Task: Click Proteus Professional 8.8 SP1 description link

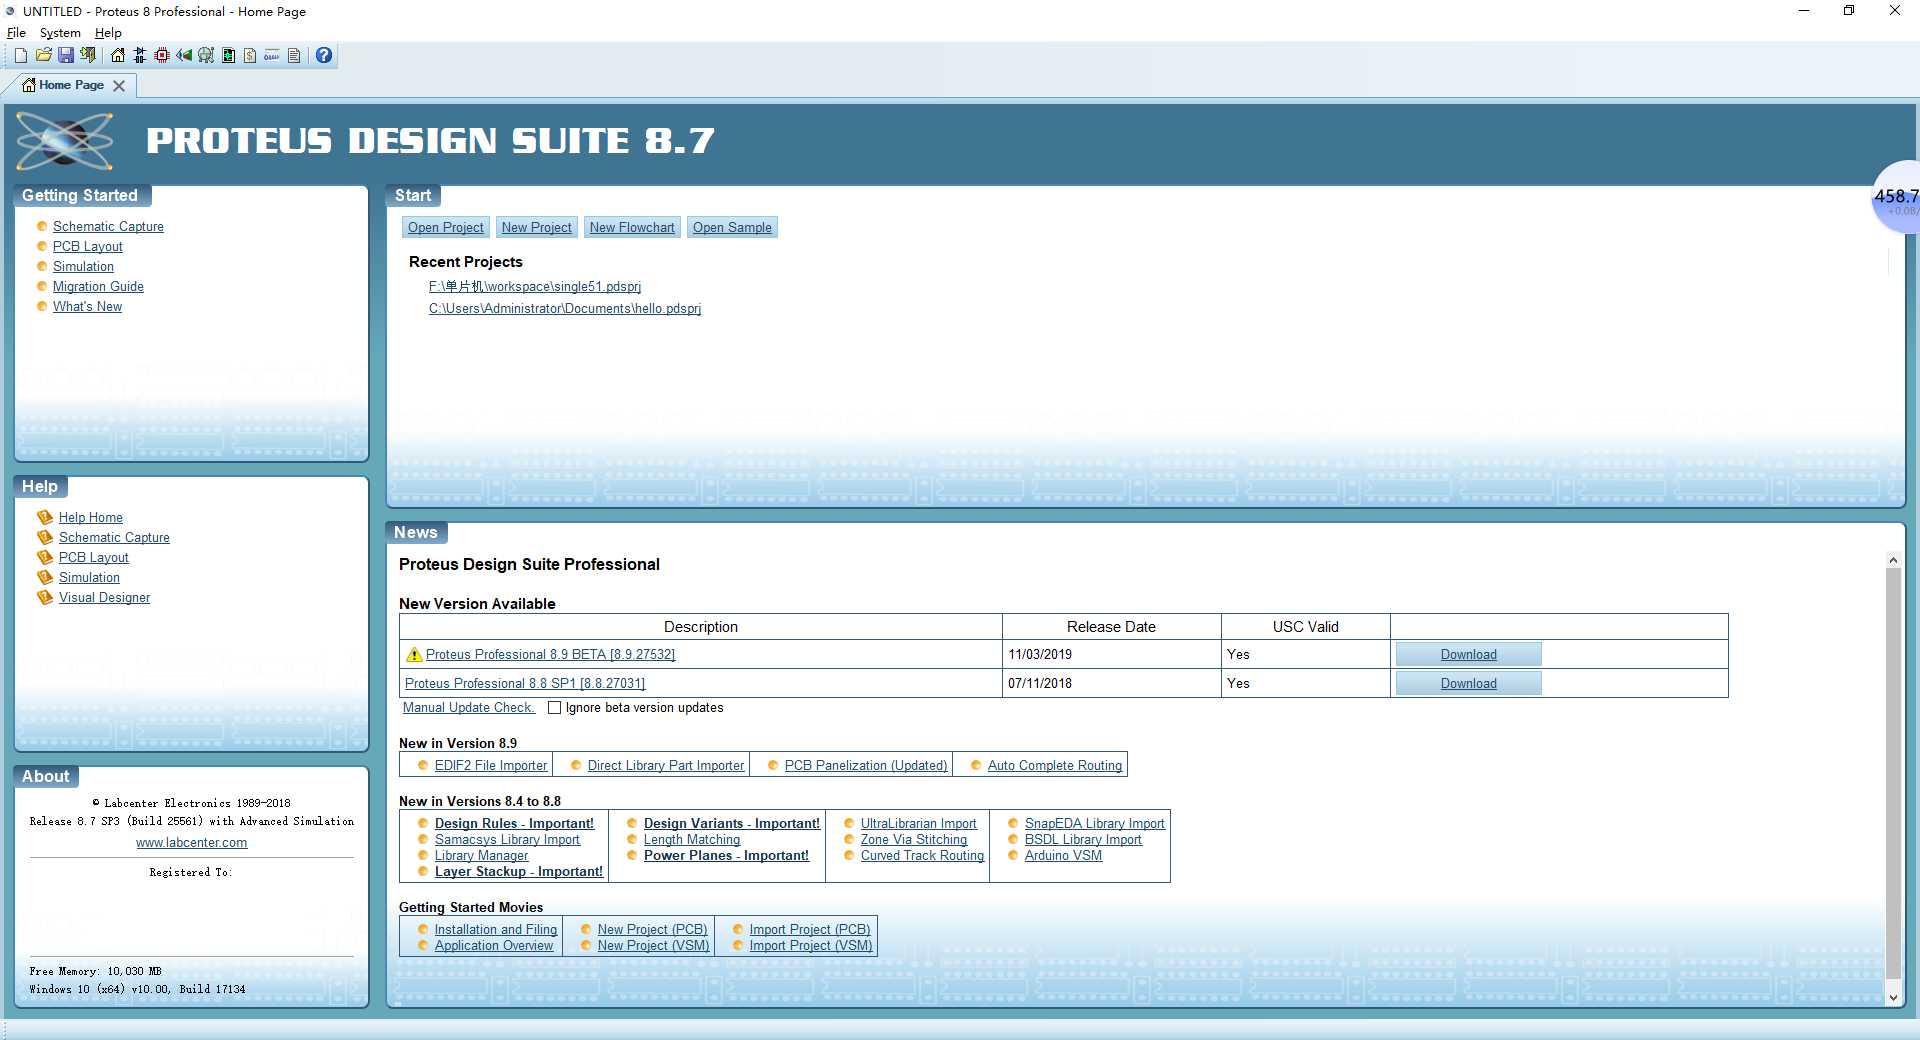Action: pos(525,684)
